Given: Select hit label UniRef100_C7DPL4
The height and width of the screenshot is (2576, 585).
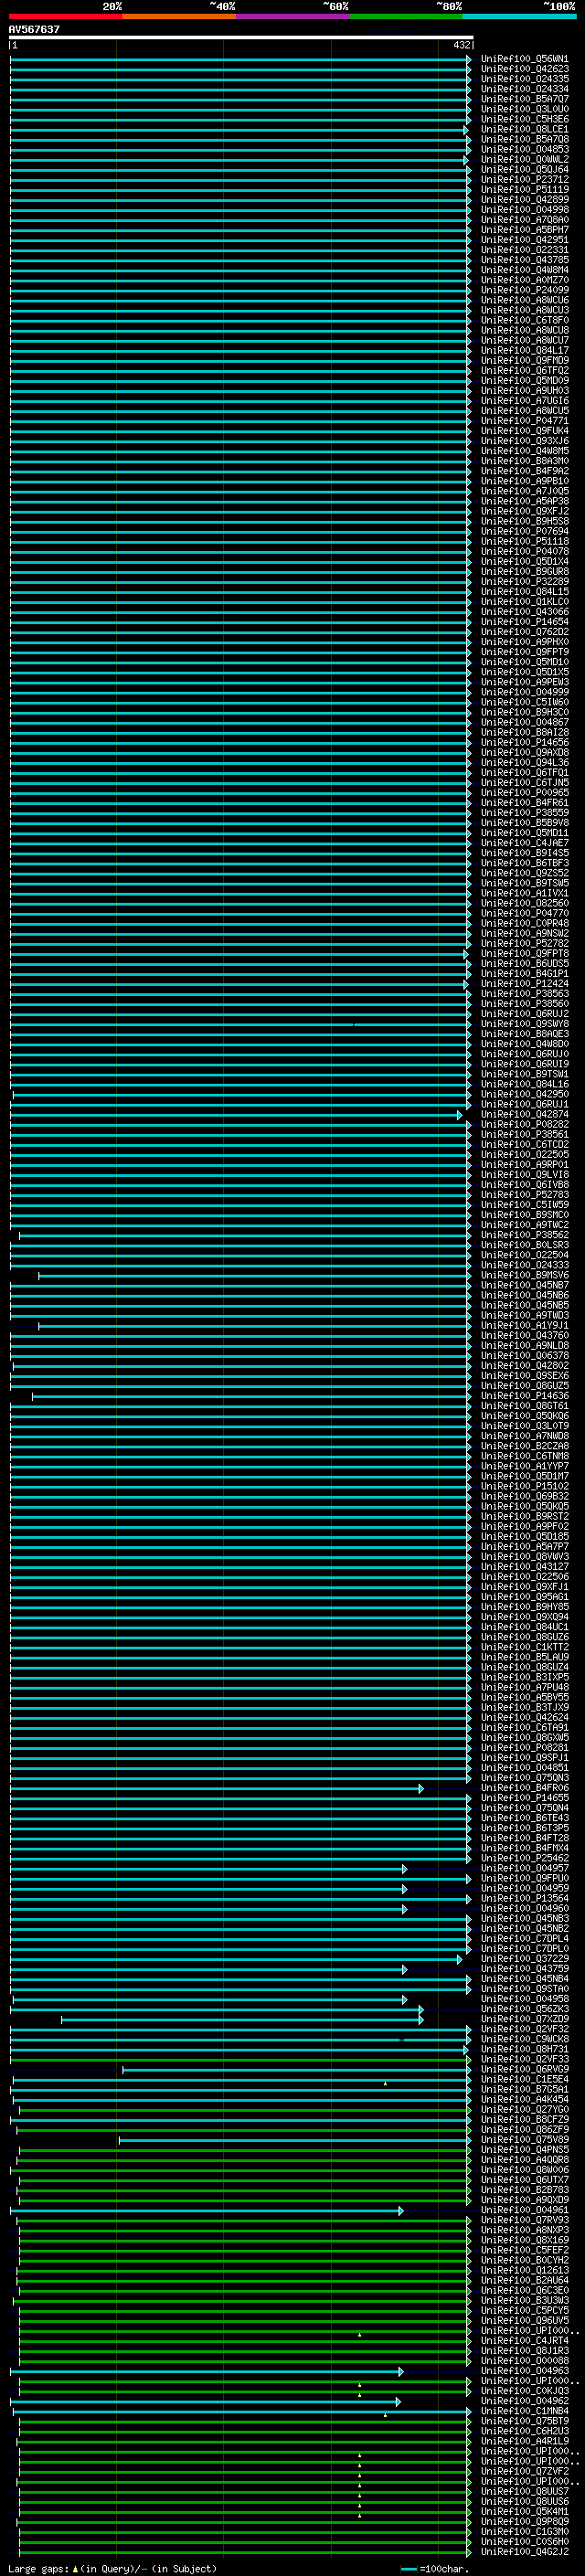Looking at the screenshot, I should 525,1938.
